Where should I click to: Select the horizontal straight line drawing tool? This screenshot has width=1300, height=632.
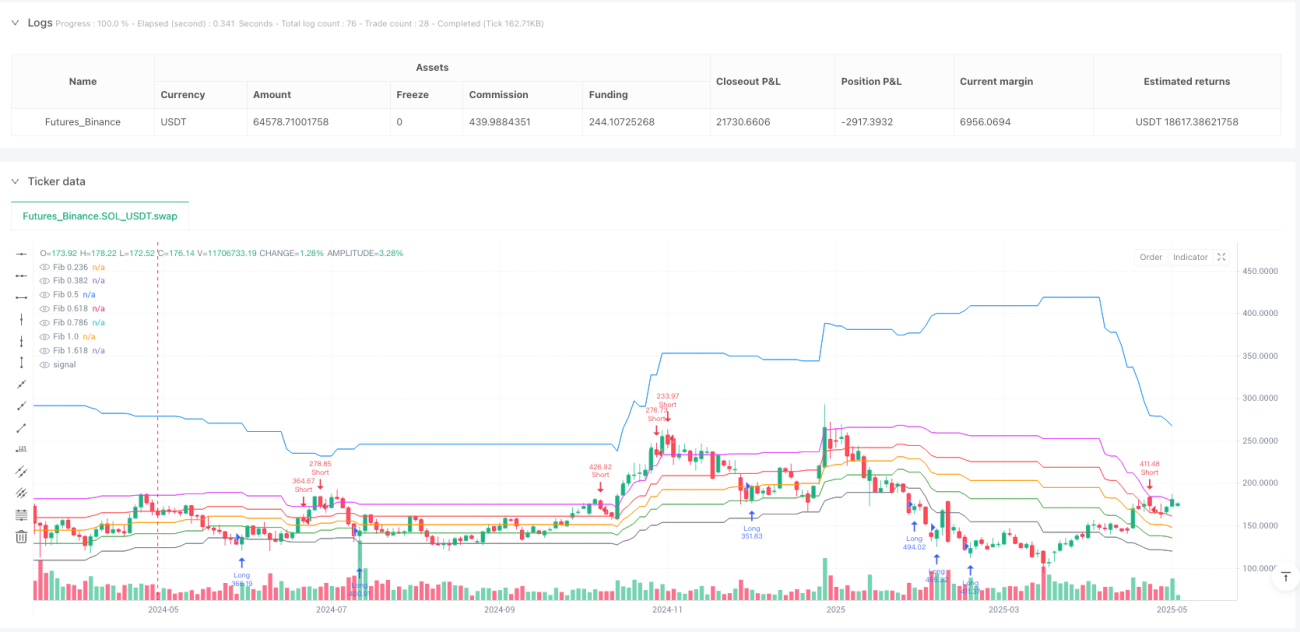click(x=21, y=254)
